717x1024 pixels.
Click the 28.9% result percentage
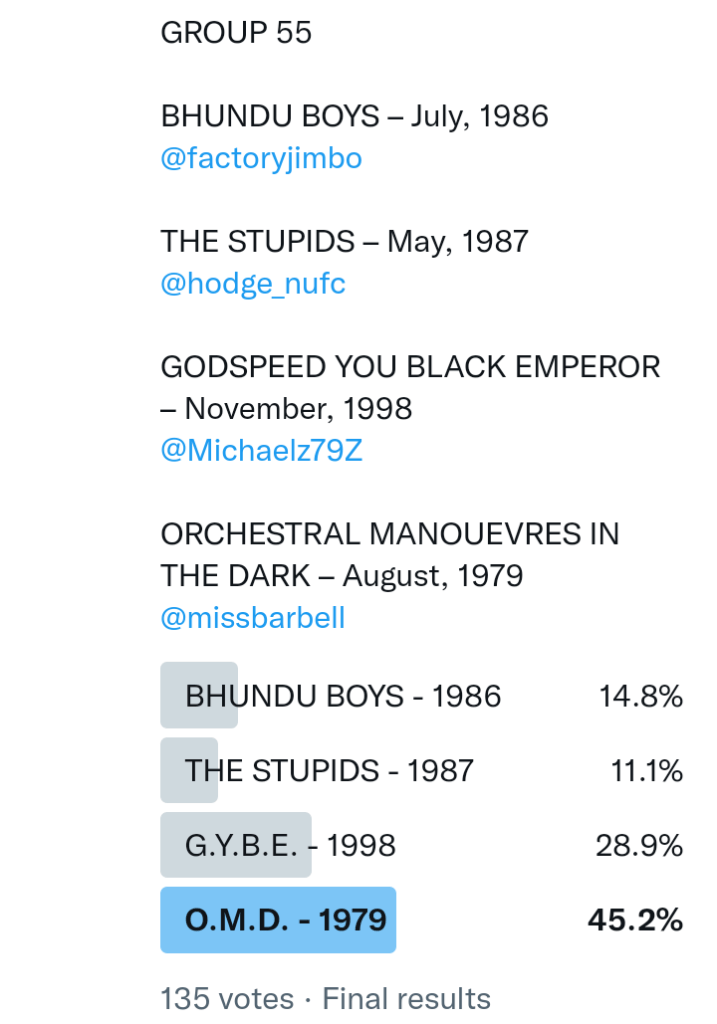point(639,846)
